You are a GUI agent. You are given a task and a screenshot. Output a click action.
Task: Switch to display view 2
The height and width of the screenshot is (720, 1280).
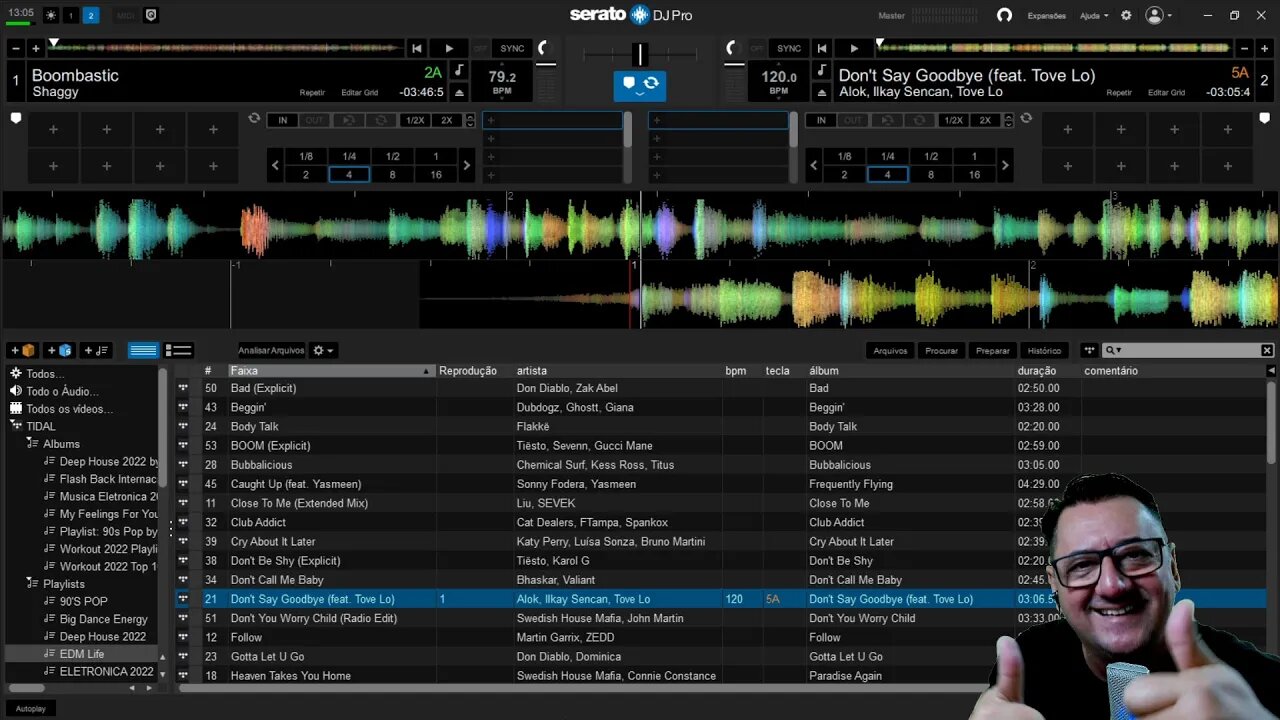[91, 15]
